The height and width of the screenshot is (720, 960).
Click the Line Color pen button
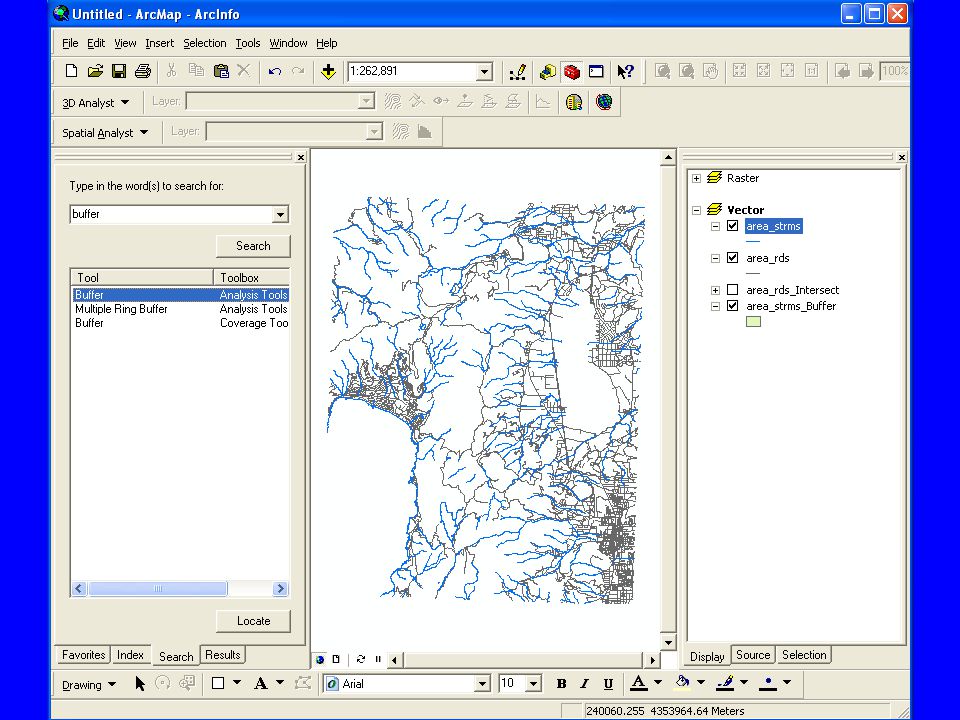(x=726, y=683)
